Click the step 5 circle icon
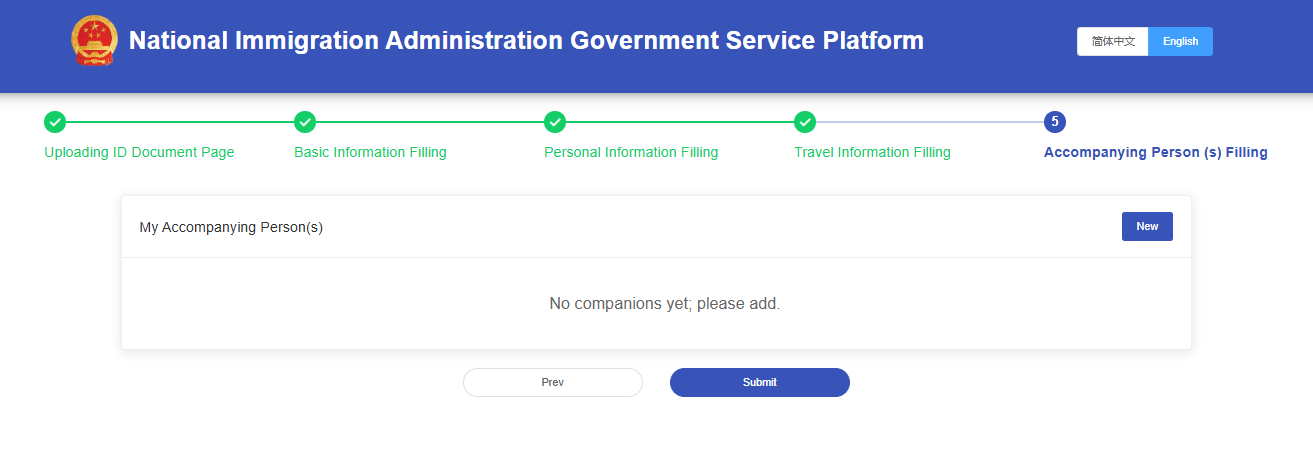Image resolution: width=1313 pixels, height=456 pixels. pos(1054,122)
